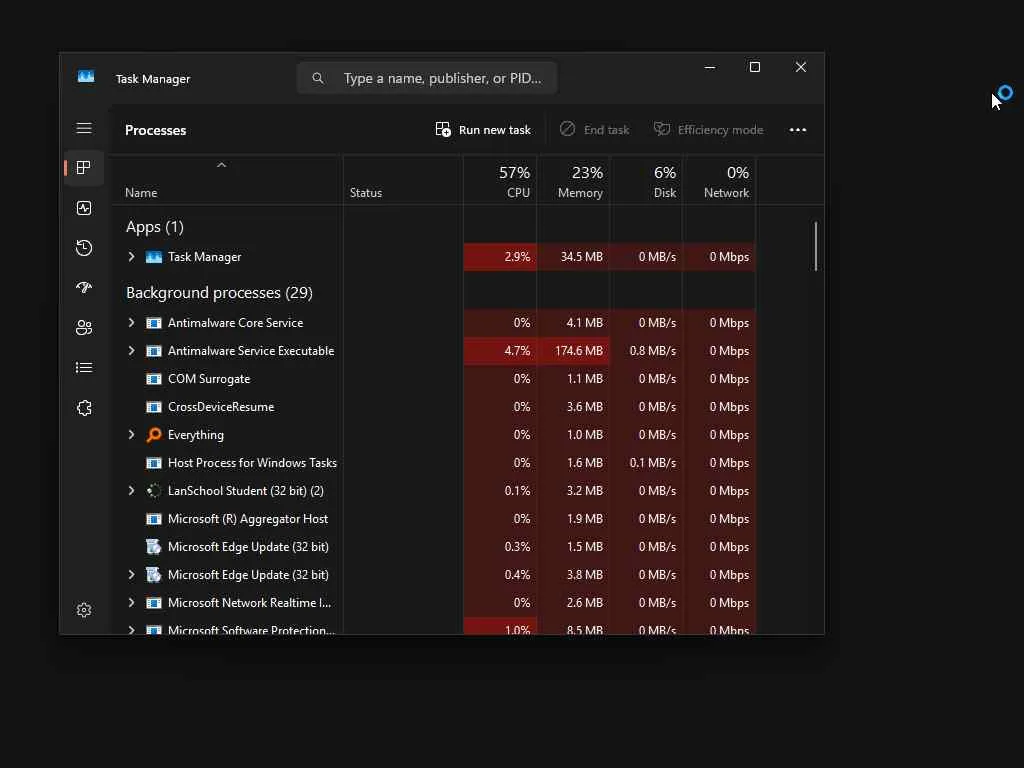Click the Everything search app icon
Image resolution: width=1024 pixels, height=768 pixels.
coord(153,435)
